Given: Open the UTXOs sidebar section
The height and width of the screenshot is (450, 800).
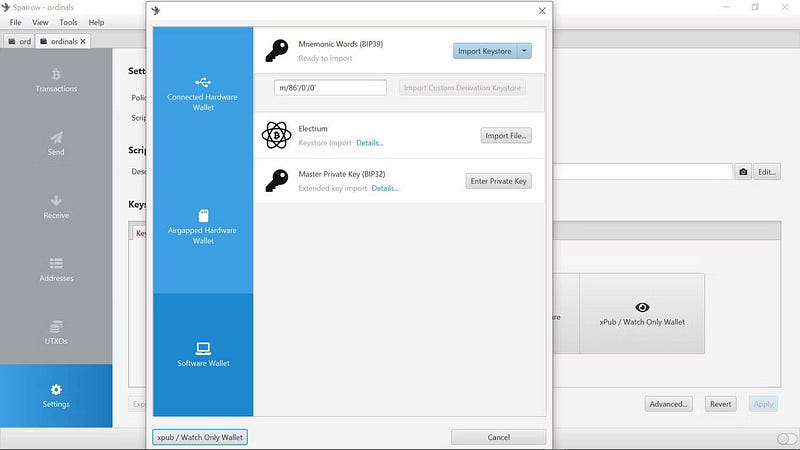Looking at the screenshot, I should coord(56,333).
